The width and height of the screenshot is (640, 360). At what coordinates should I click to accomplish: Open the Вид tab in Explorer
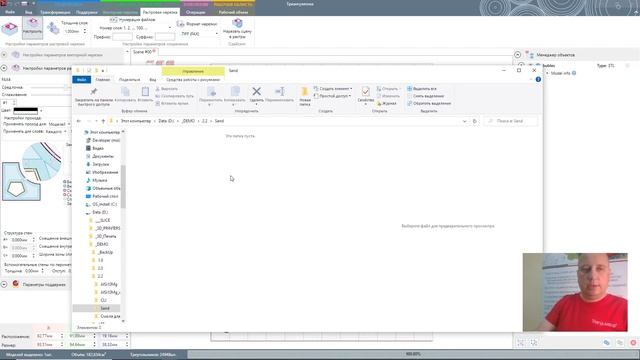(153, 80)
